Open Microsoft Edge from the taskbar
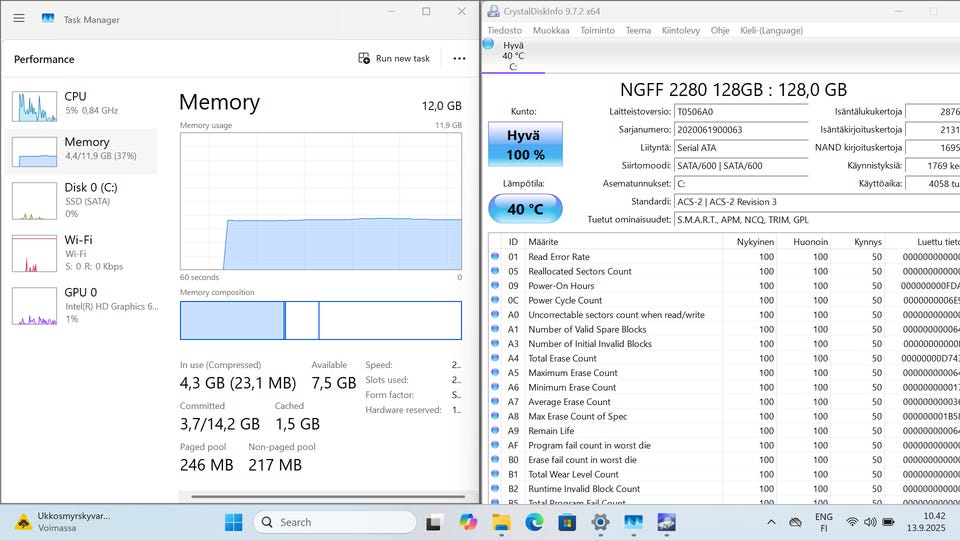 [x=534, y=522]
